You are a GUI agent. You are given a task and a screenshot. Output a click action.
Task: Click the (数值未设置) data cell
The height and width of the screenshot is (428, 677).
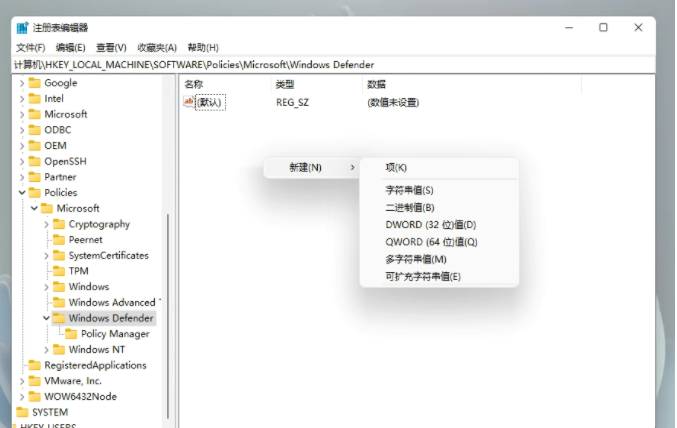[x=393, y=102]
